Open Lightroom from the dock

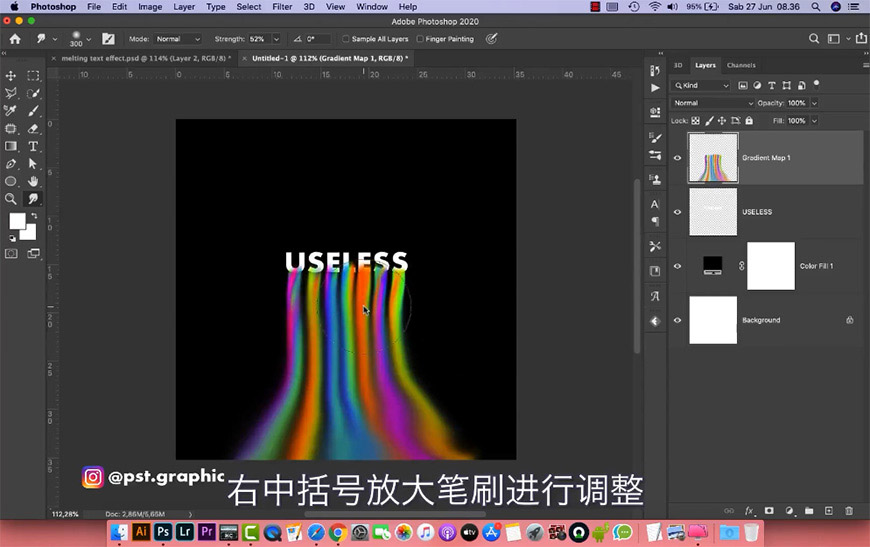point(185,533)
